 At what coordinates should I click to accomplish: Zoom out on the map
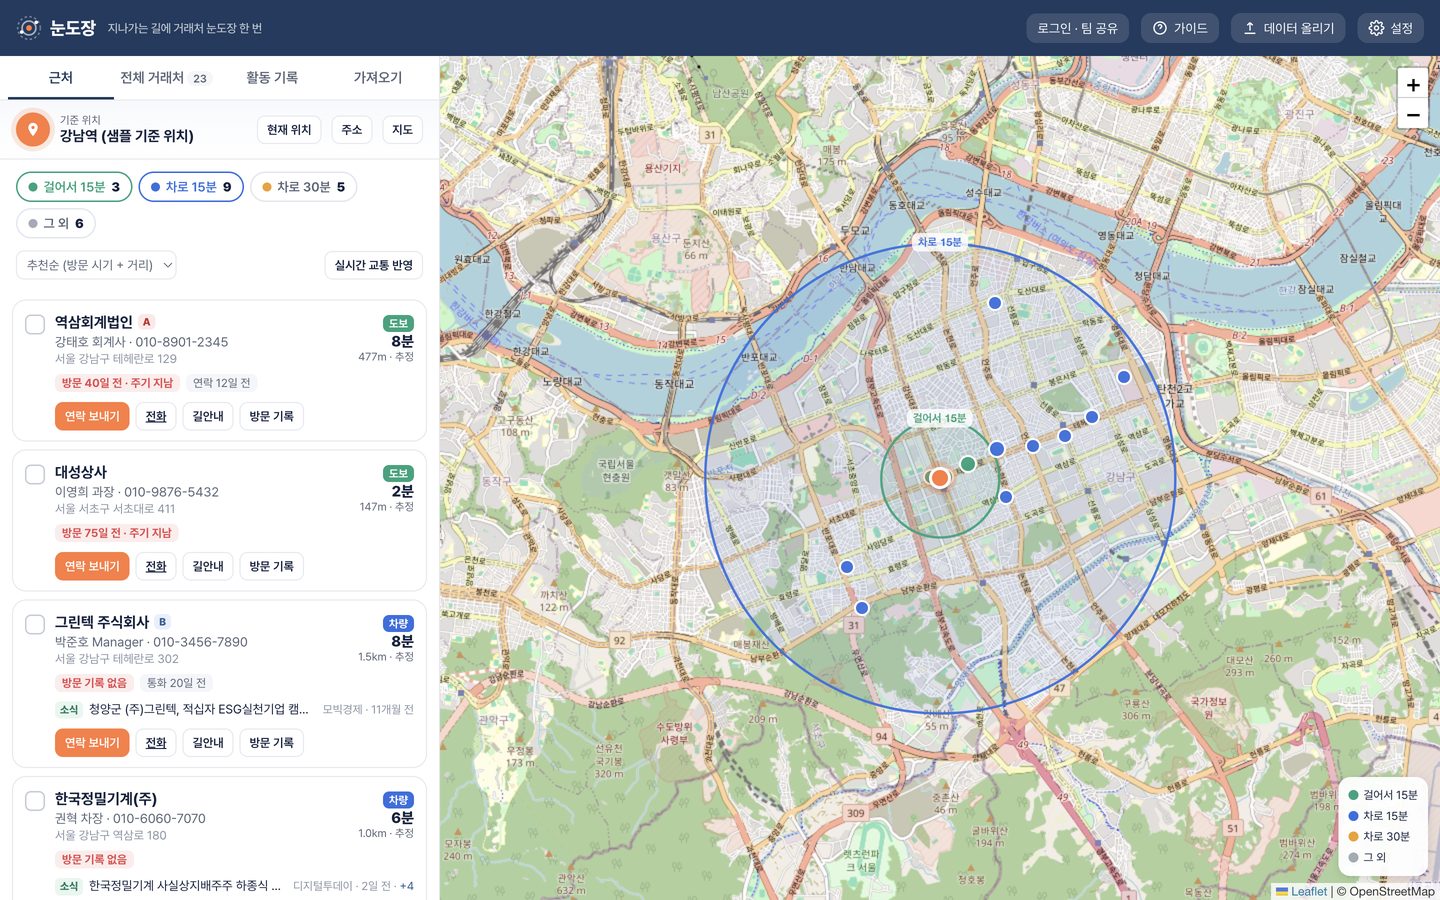(1413, 114)
